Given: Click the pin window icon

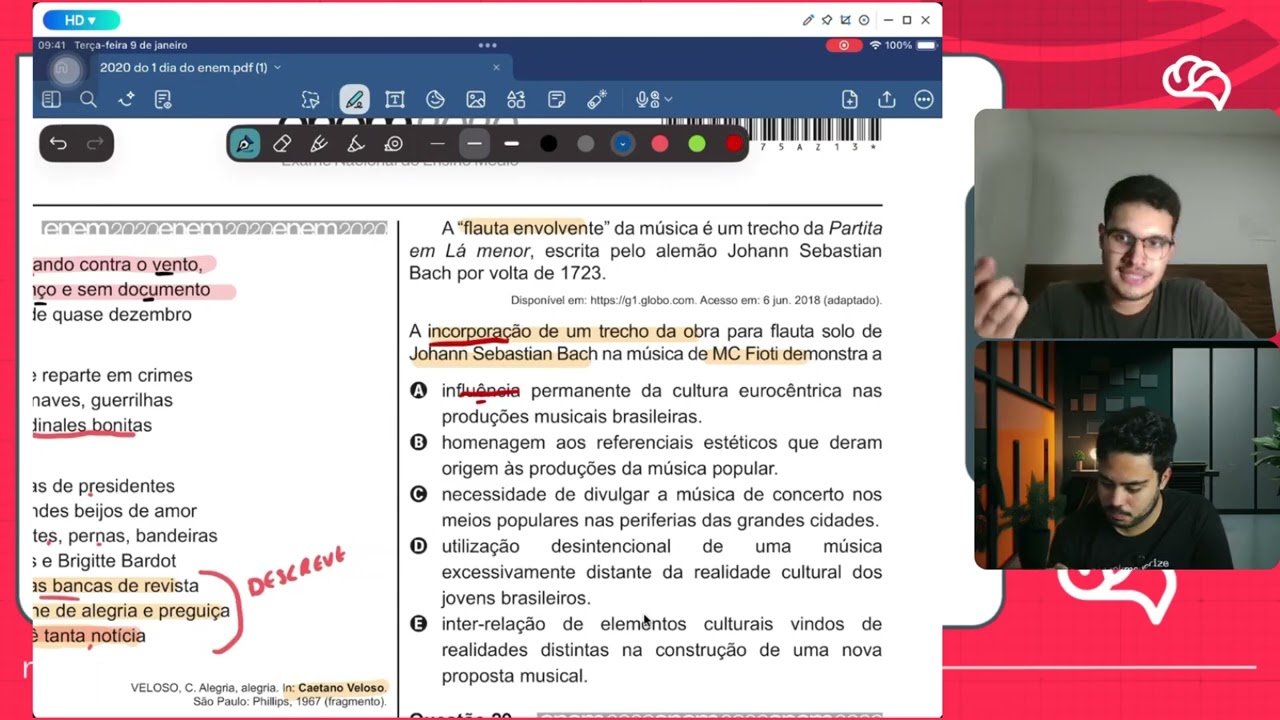Looking at the screenshot, I should [827, 20].
